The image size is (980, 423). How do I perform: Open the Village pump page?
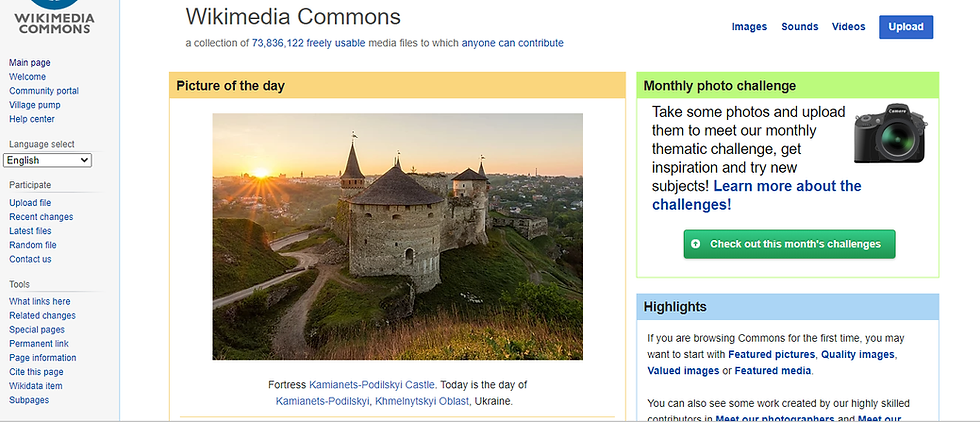pos(36,105)
